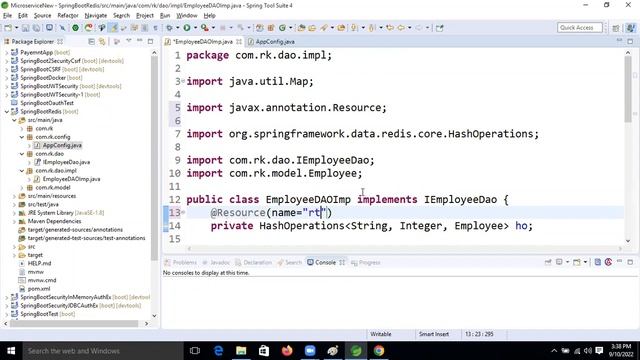640x360 pixels.
Task: Collapse the SpringBootRedis project
Action: click(x=7, y=111)
